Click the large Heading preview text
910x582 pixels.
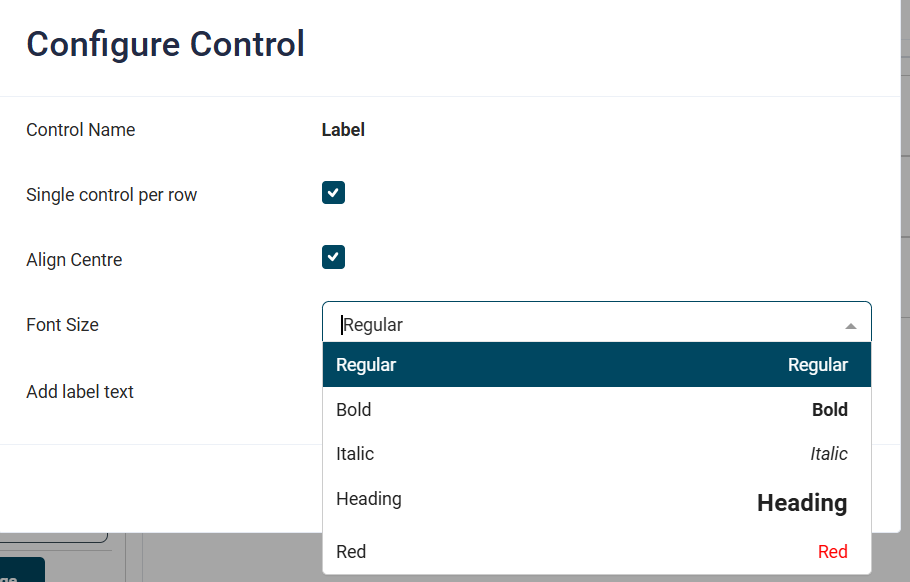coord(801,503)
